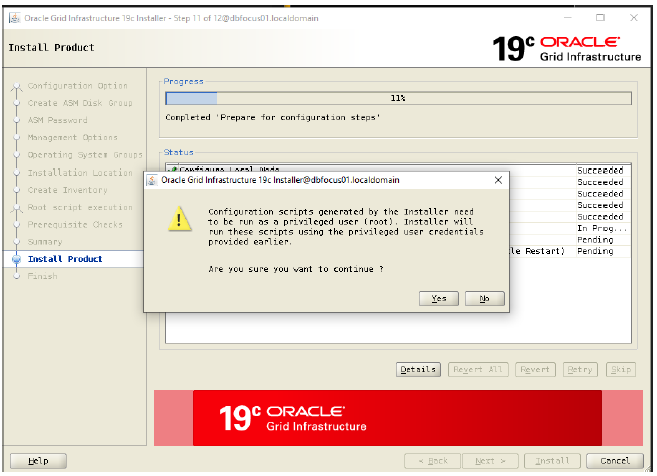Click the Completed 'Prepare for configuration steps' message
The width and height of the screenshot is (657, 476).
point(273,117)
